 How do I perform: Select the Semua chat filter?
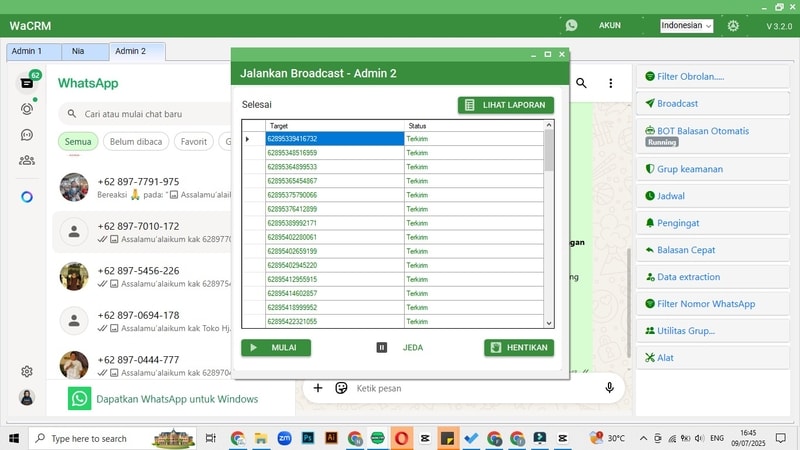78,142
